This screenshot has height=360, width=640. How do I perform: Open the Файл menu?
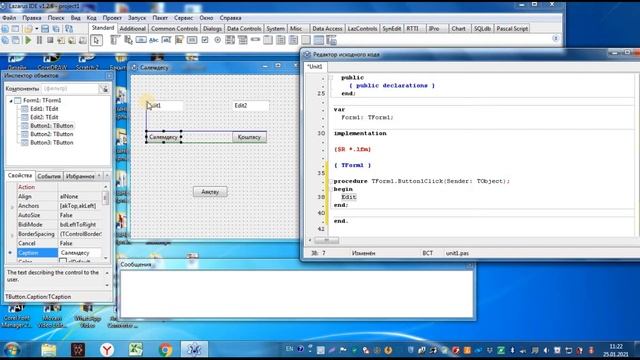coord(9,18)
